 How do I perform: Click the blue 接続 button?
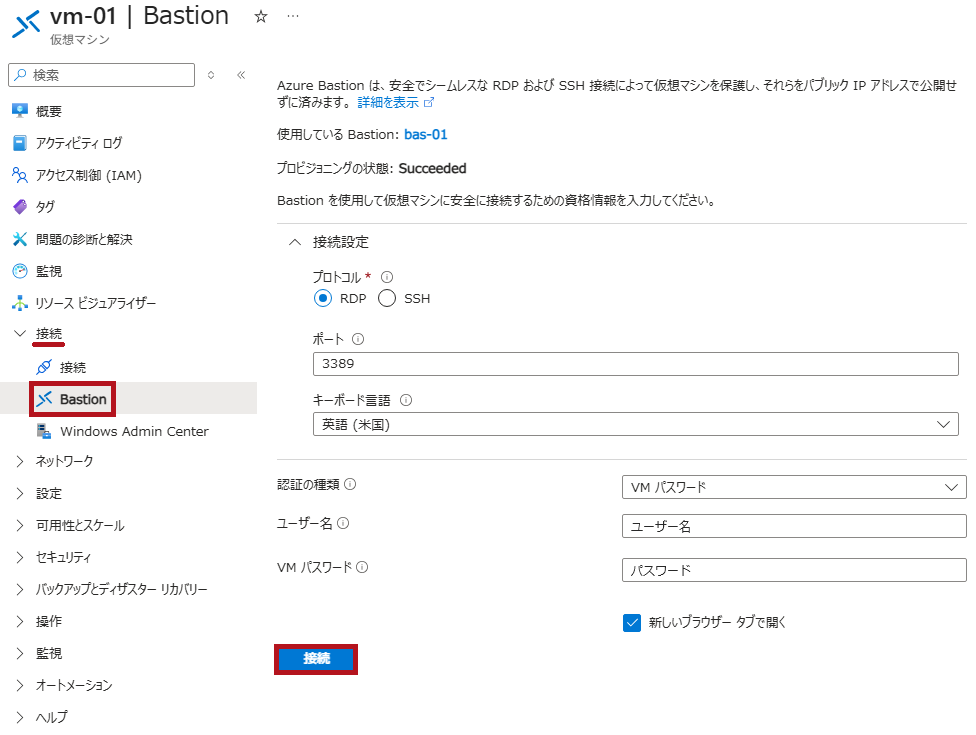point(316,658)
